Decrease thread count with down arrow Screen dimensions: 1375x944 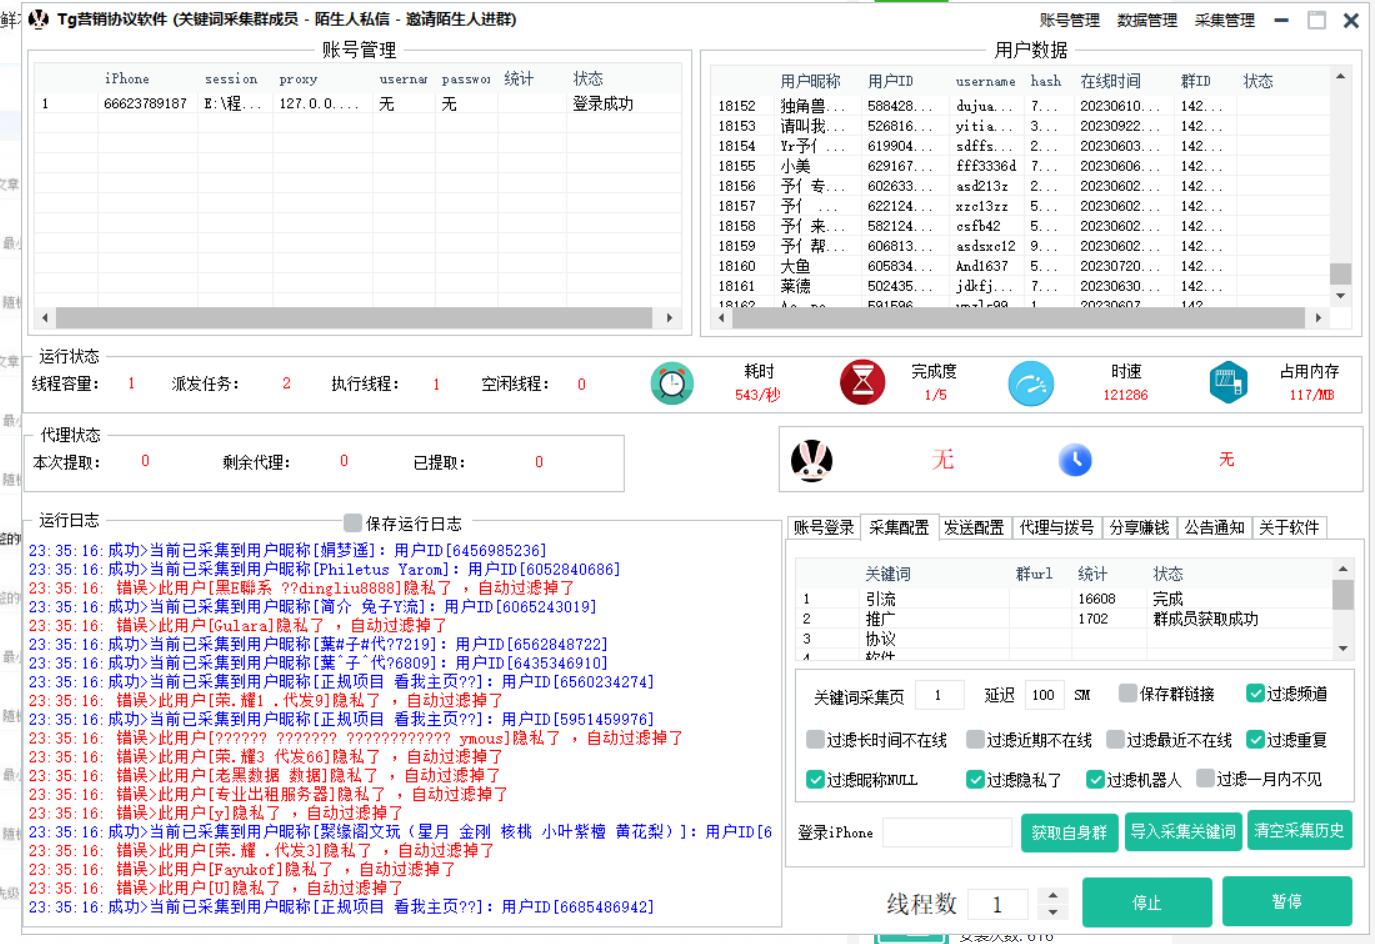click(x=1052, y=913)
